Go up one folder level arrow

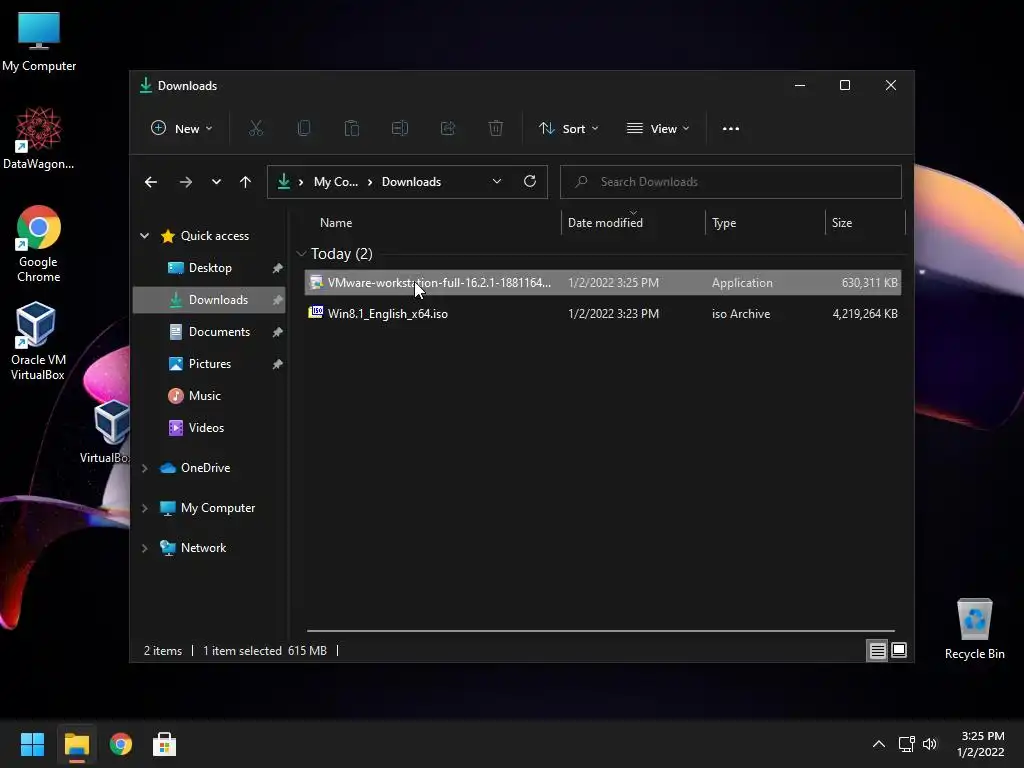pyautogui.click(x=245, y=182)
